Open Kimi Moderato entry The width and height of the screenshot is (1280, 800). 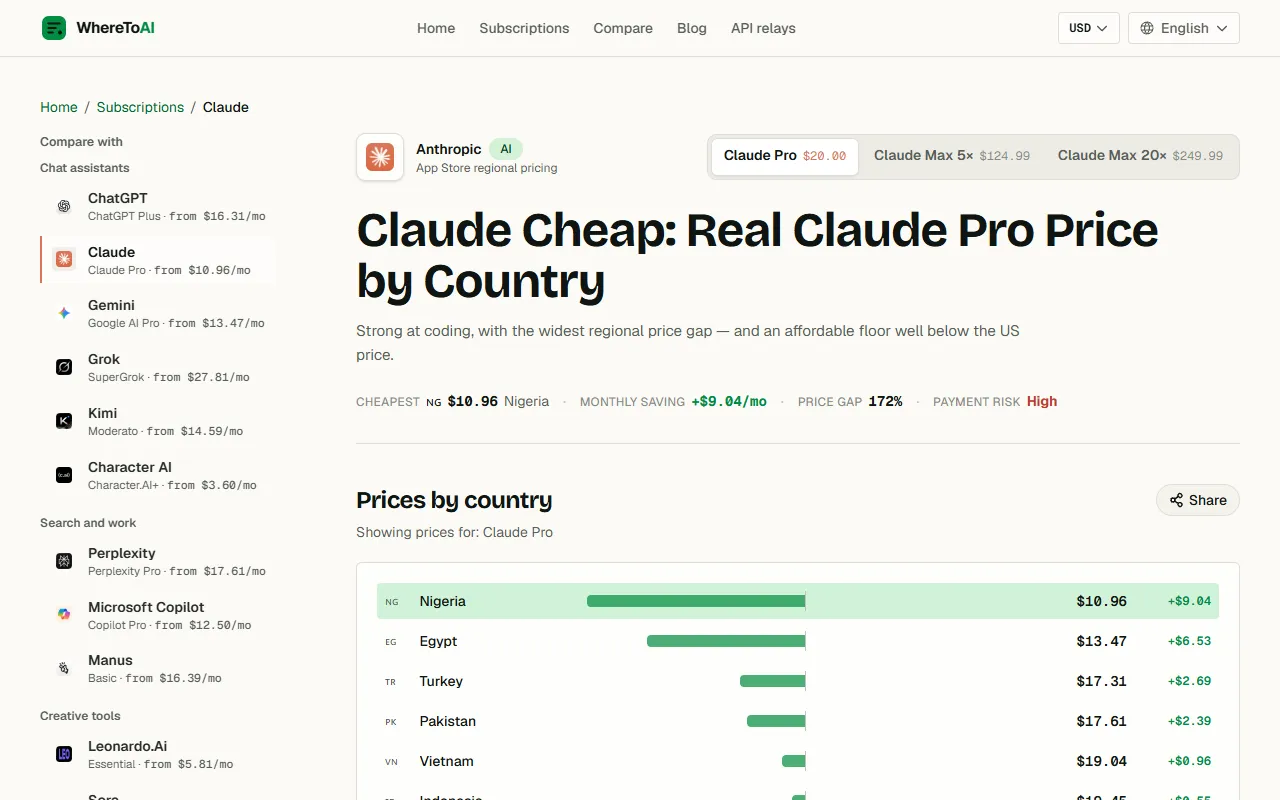point(158,421)
